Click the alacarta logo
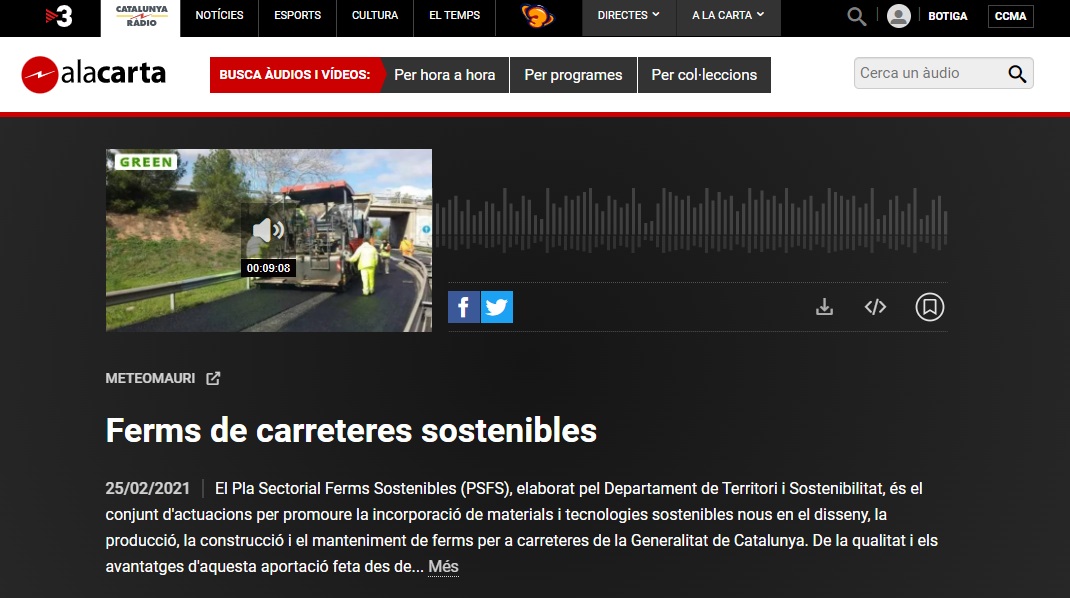The width and height of the screenshot is (1070, 598). (x=93, y=74)
